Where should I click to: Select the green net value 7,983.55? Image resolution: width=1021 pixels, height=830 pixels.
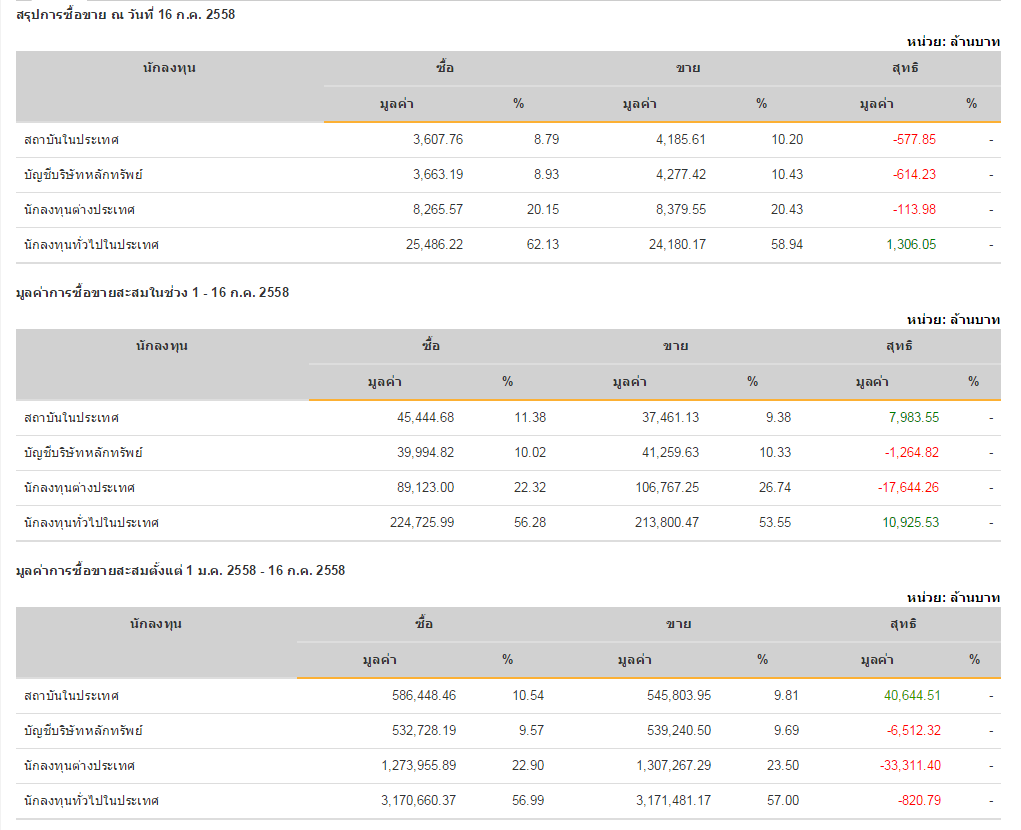click(x=909, y=418)
